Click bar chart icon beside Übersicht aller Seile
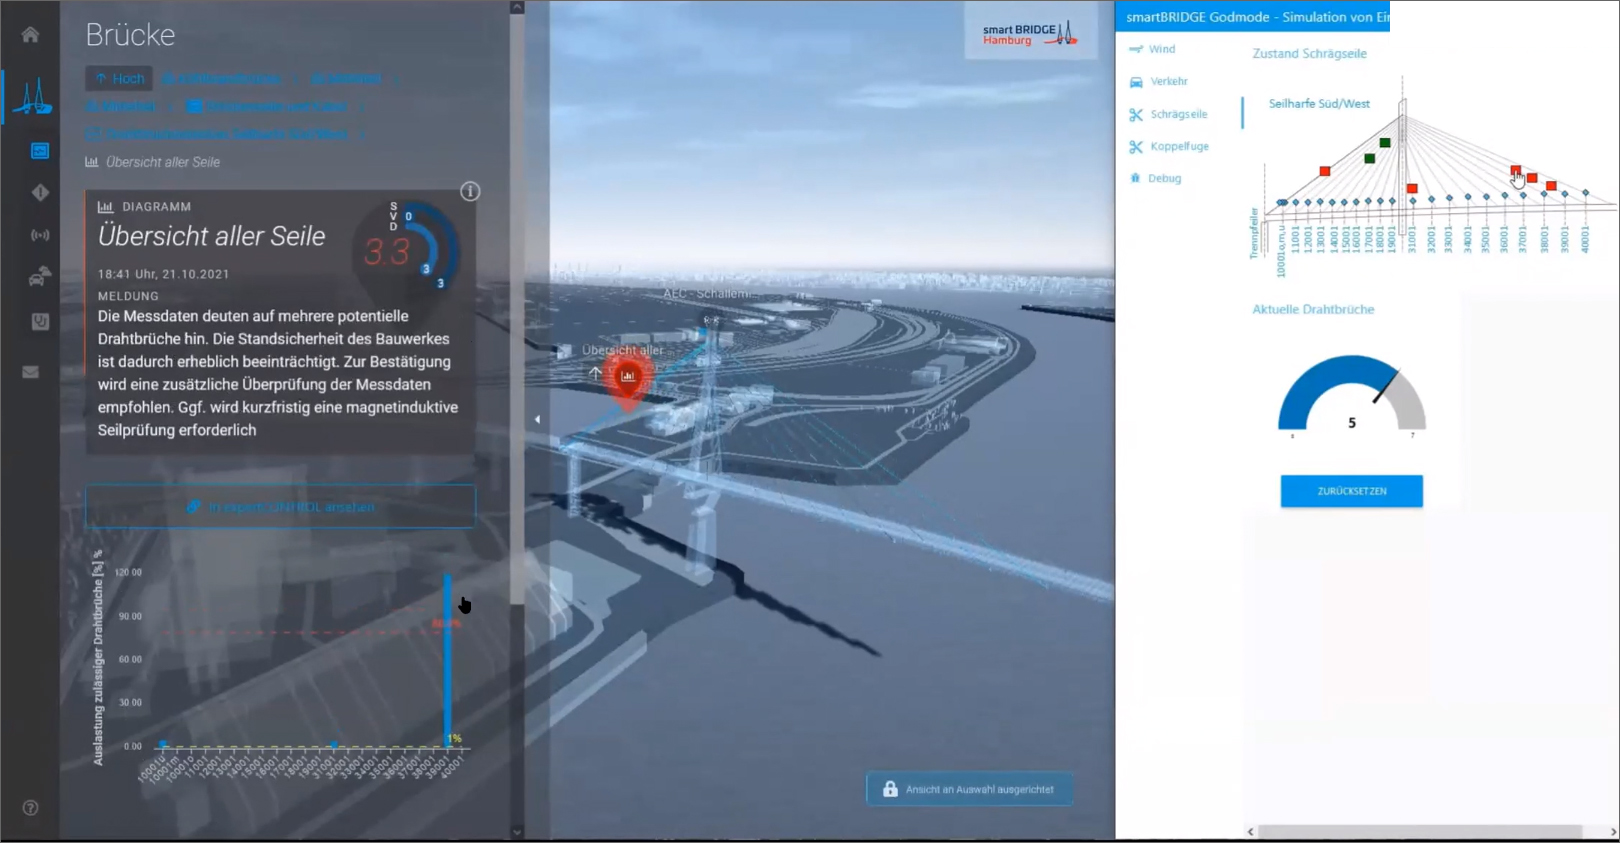 click(92, 162)
